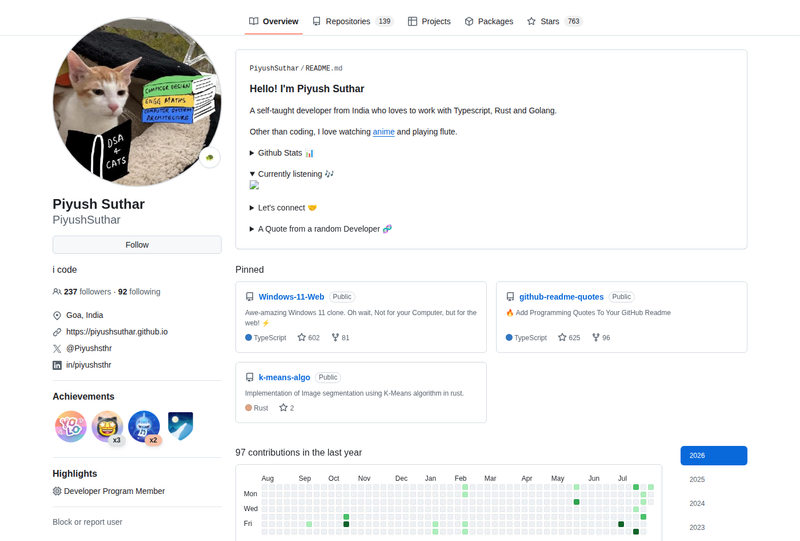This screenshot has width=800, height=541.
Task: Click the repo icon beside Windows-11-Web
Action: [249, 297]
